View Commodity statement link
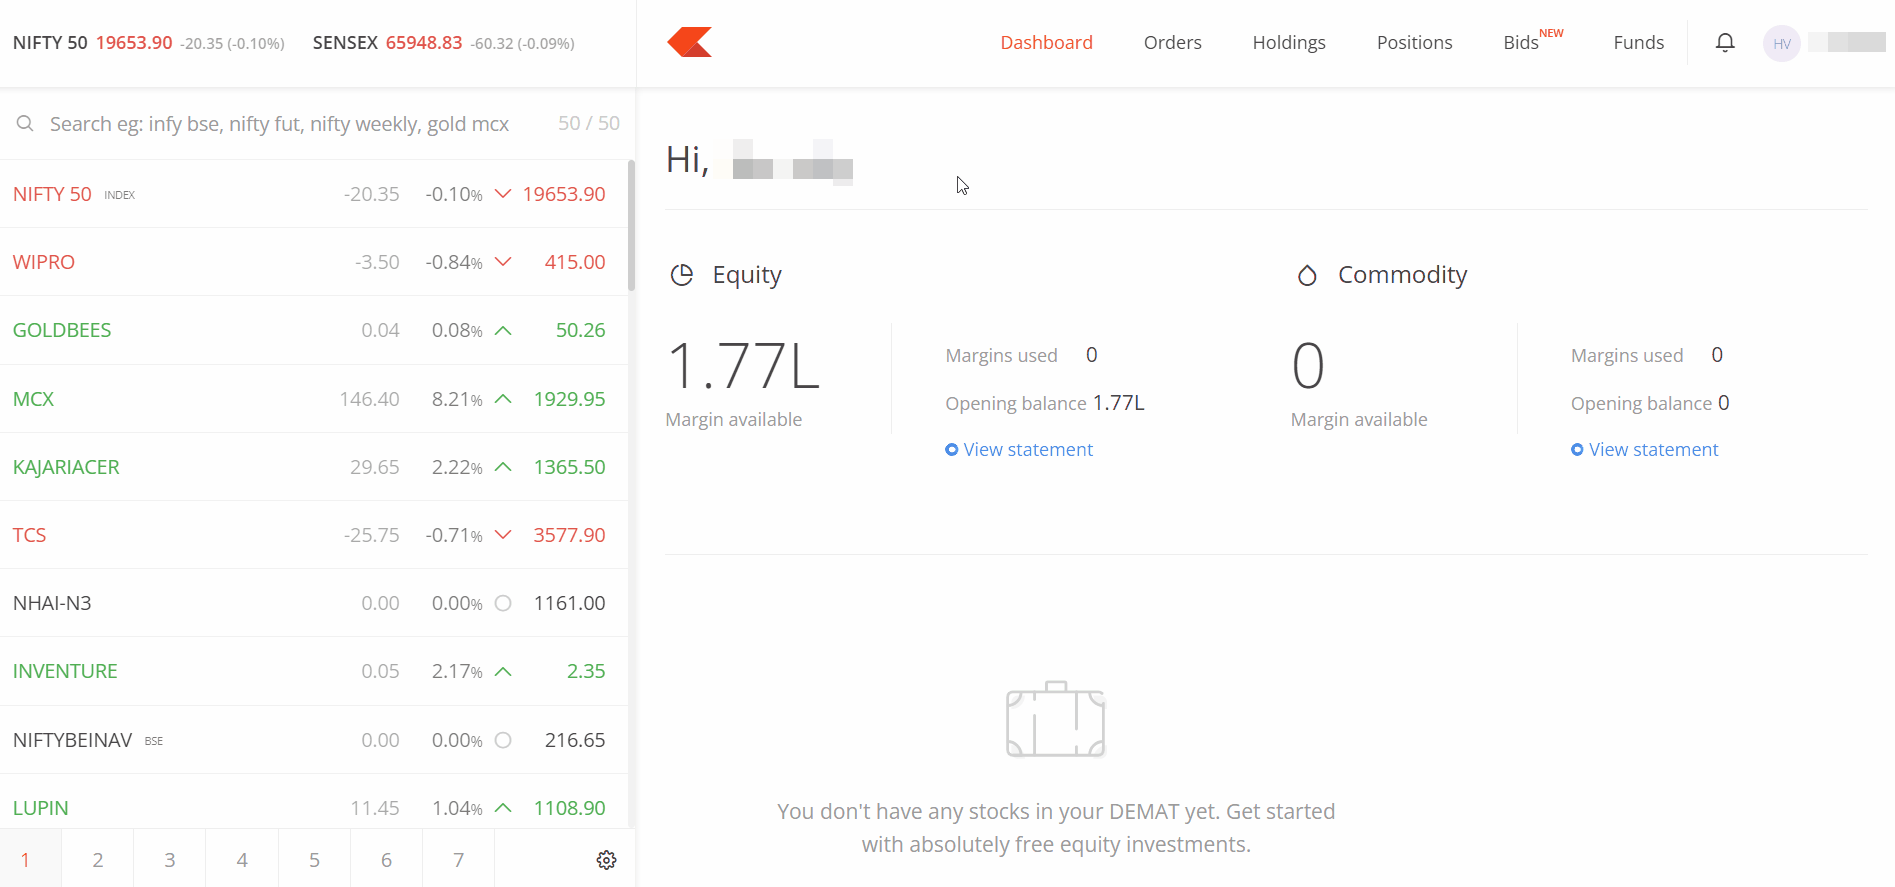Image resolution: width=1895 pixels, height=887 pixels. pyautogui.click(x=1645, y=449)
